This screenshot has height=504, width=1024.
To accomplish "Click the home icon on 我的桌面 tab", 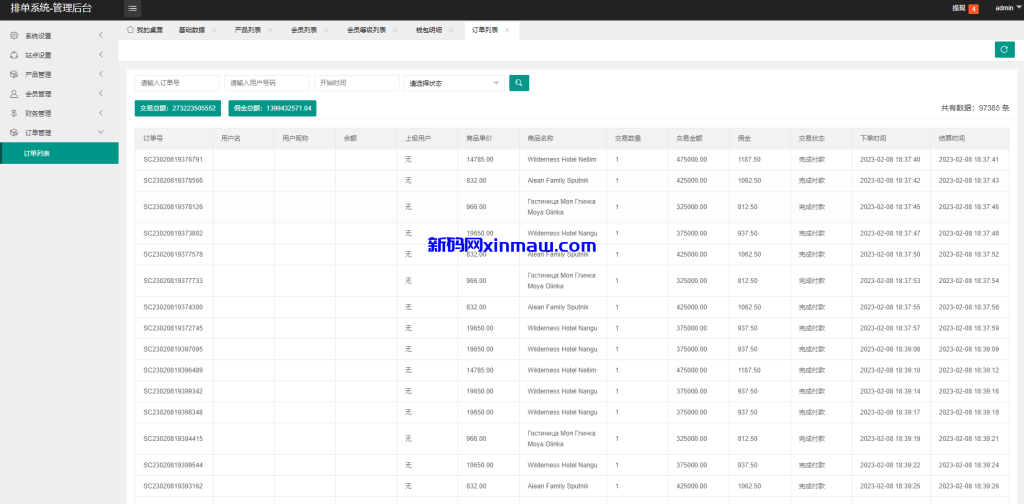I will (130, 30).
